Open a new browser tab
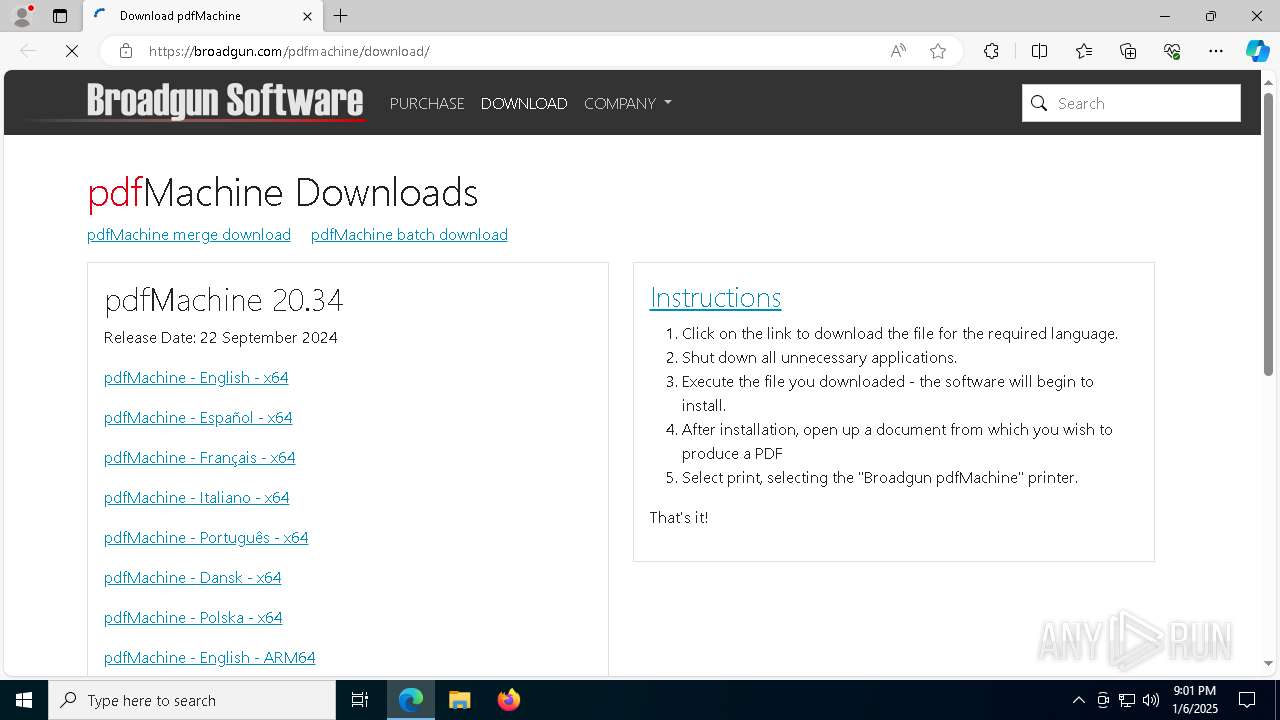The image size is (1280, 720). pos(341,16)
